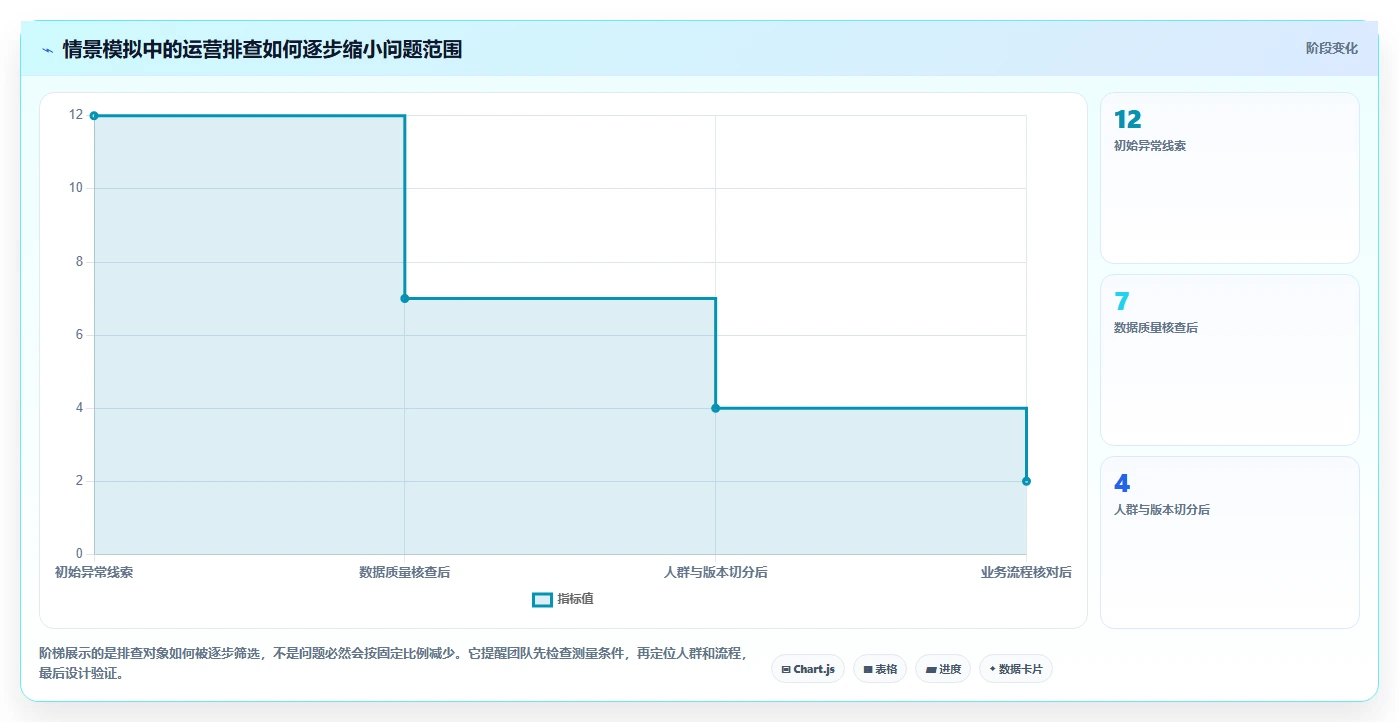Click the description paragraph starting 阶梯展示的是
The width and height of the screenshot is (1399, 722).
click(x=393, y=663)
